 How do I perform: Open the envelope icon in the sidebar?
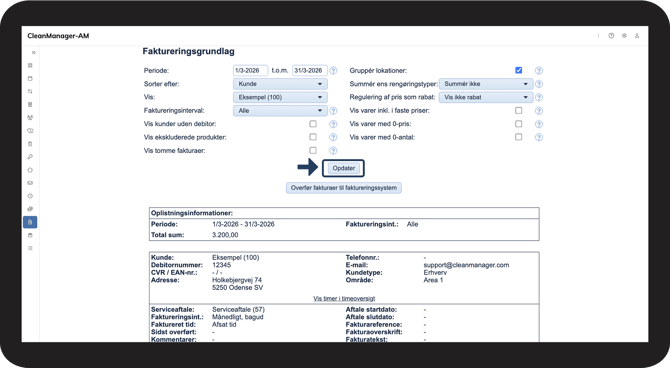pos(30,183)
